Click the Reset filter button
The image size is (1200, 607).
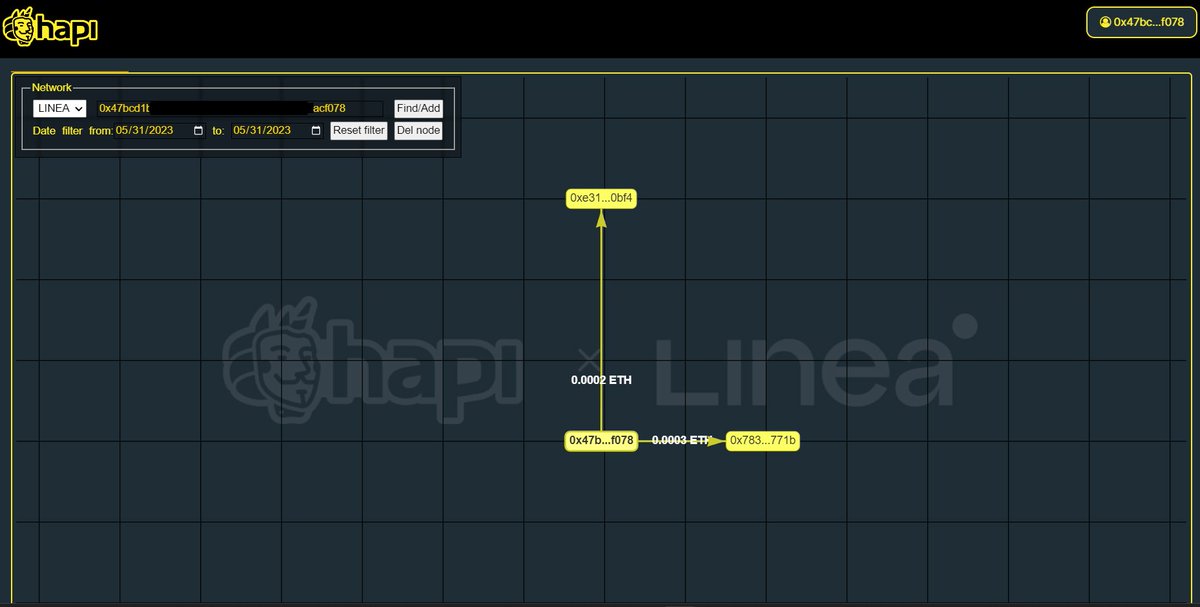click(359, 130)
